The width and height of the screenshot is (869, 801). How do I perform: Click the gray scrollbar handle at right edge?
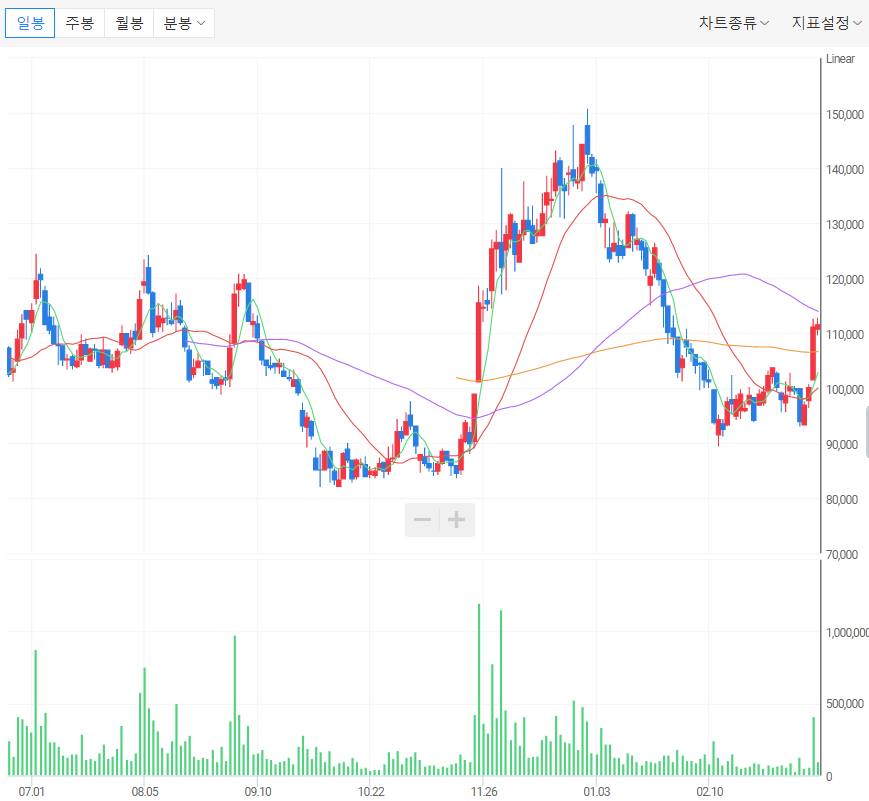coord(867,432)
